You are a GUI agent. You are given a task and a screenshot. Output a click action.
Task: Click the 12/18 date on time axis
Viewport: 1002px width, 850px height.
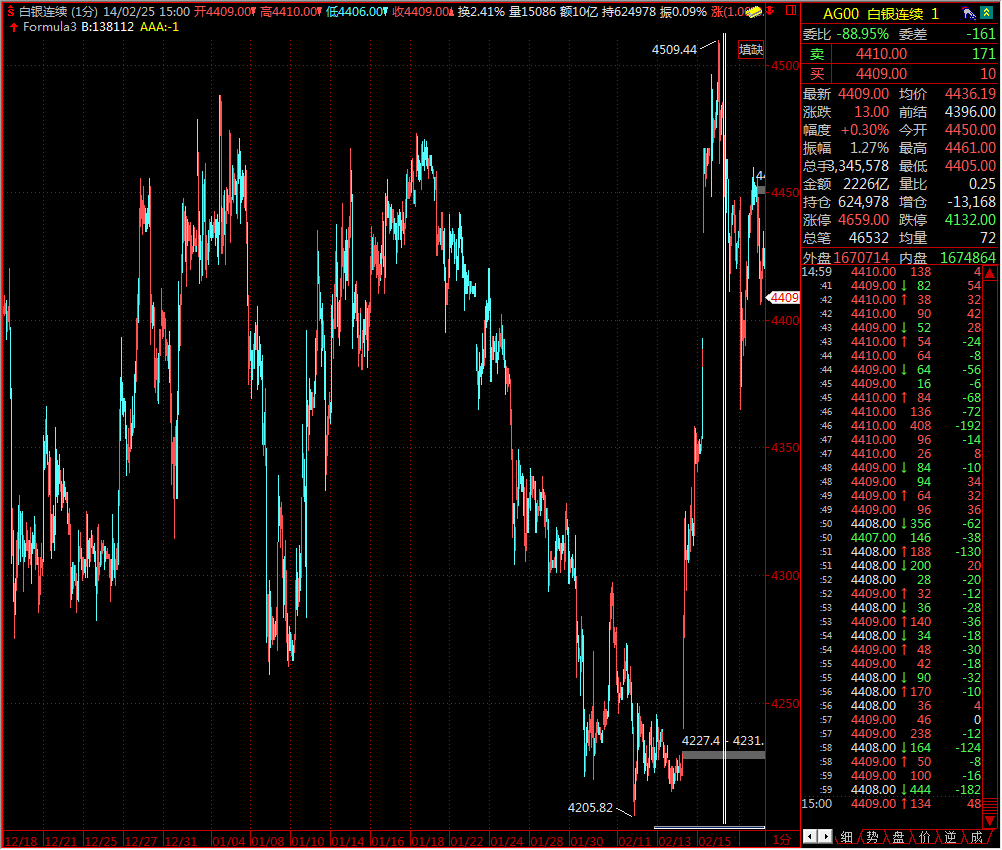(x=20, y=841)
